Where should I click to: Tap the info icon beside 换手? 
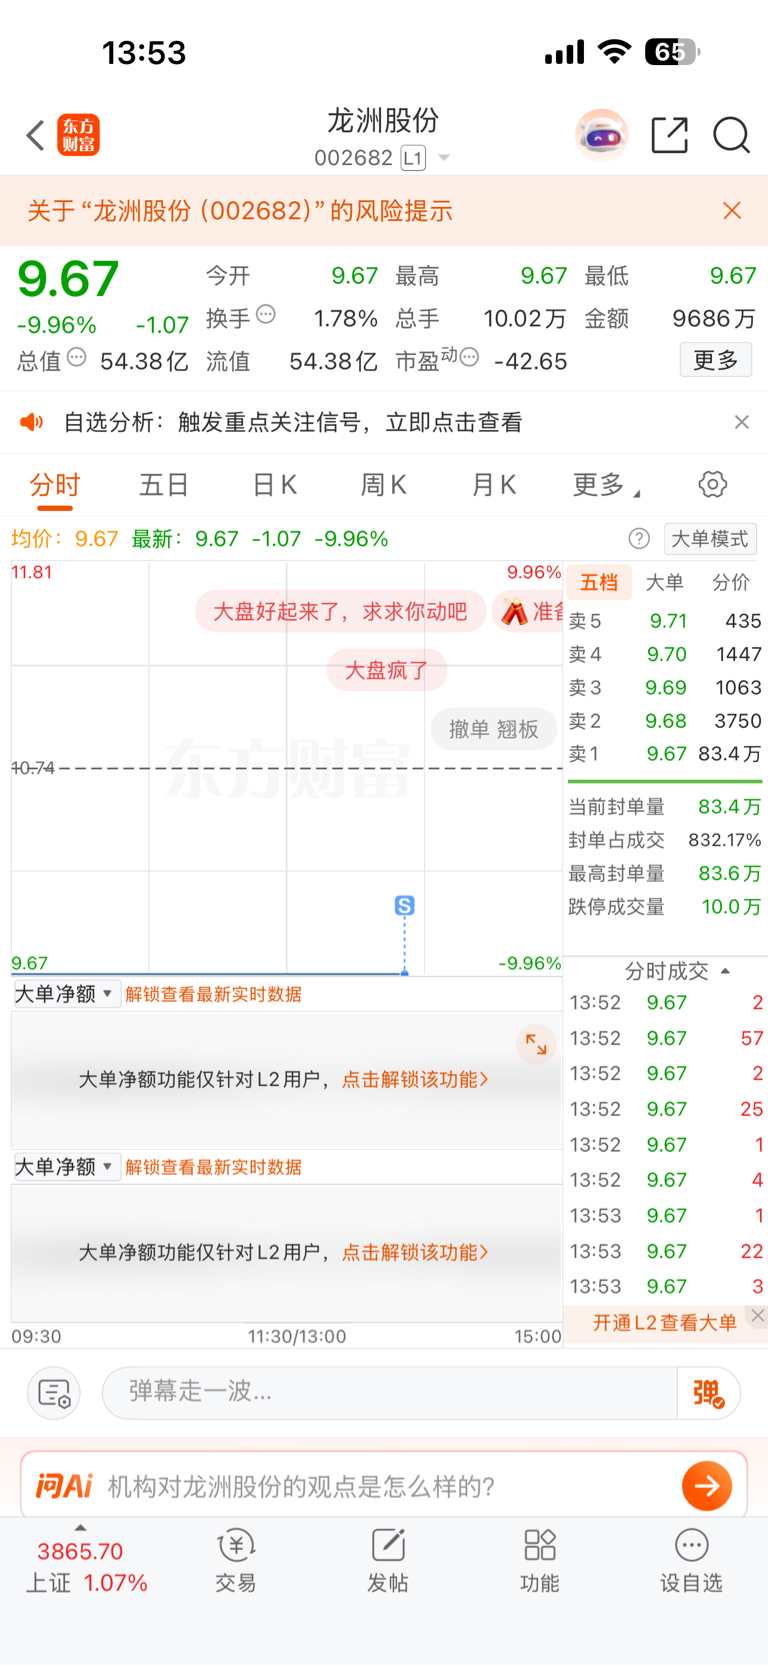(x=266, y=314)
